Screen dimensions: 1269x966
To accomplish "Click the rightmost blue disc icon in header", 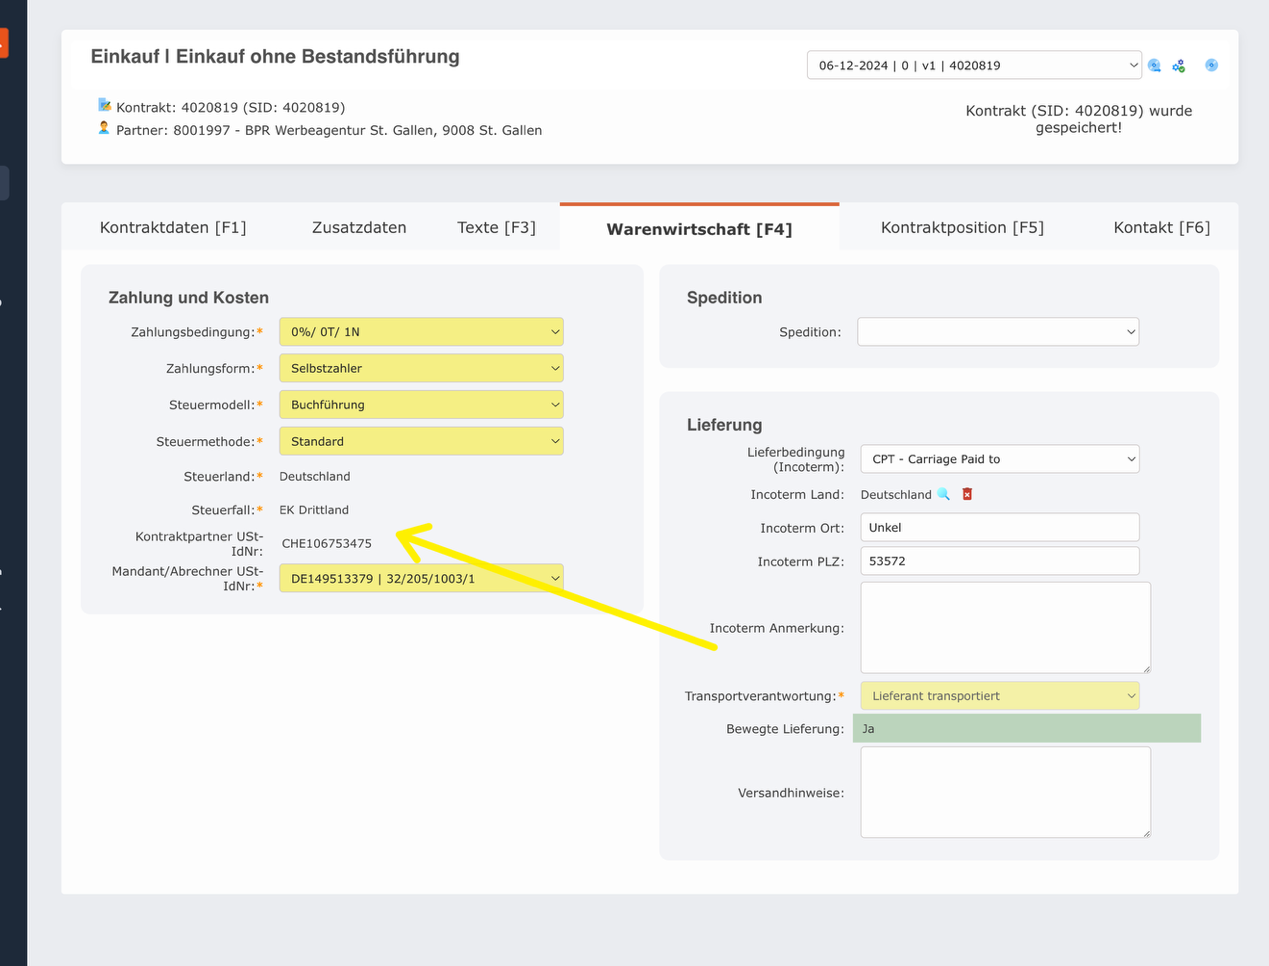I will tap(1211, 64).
